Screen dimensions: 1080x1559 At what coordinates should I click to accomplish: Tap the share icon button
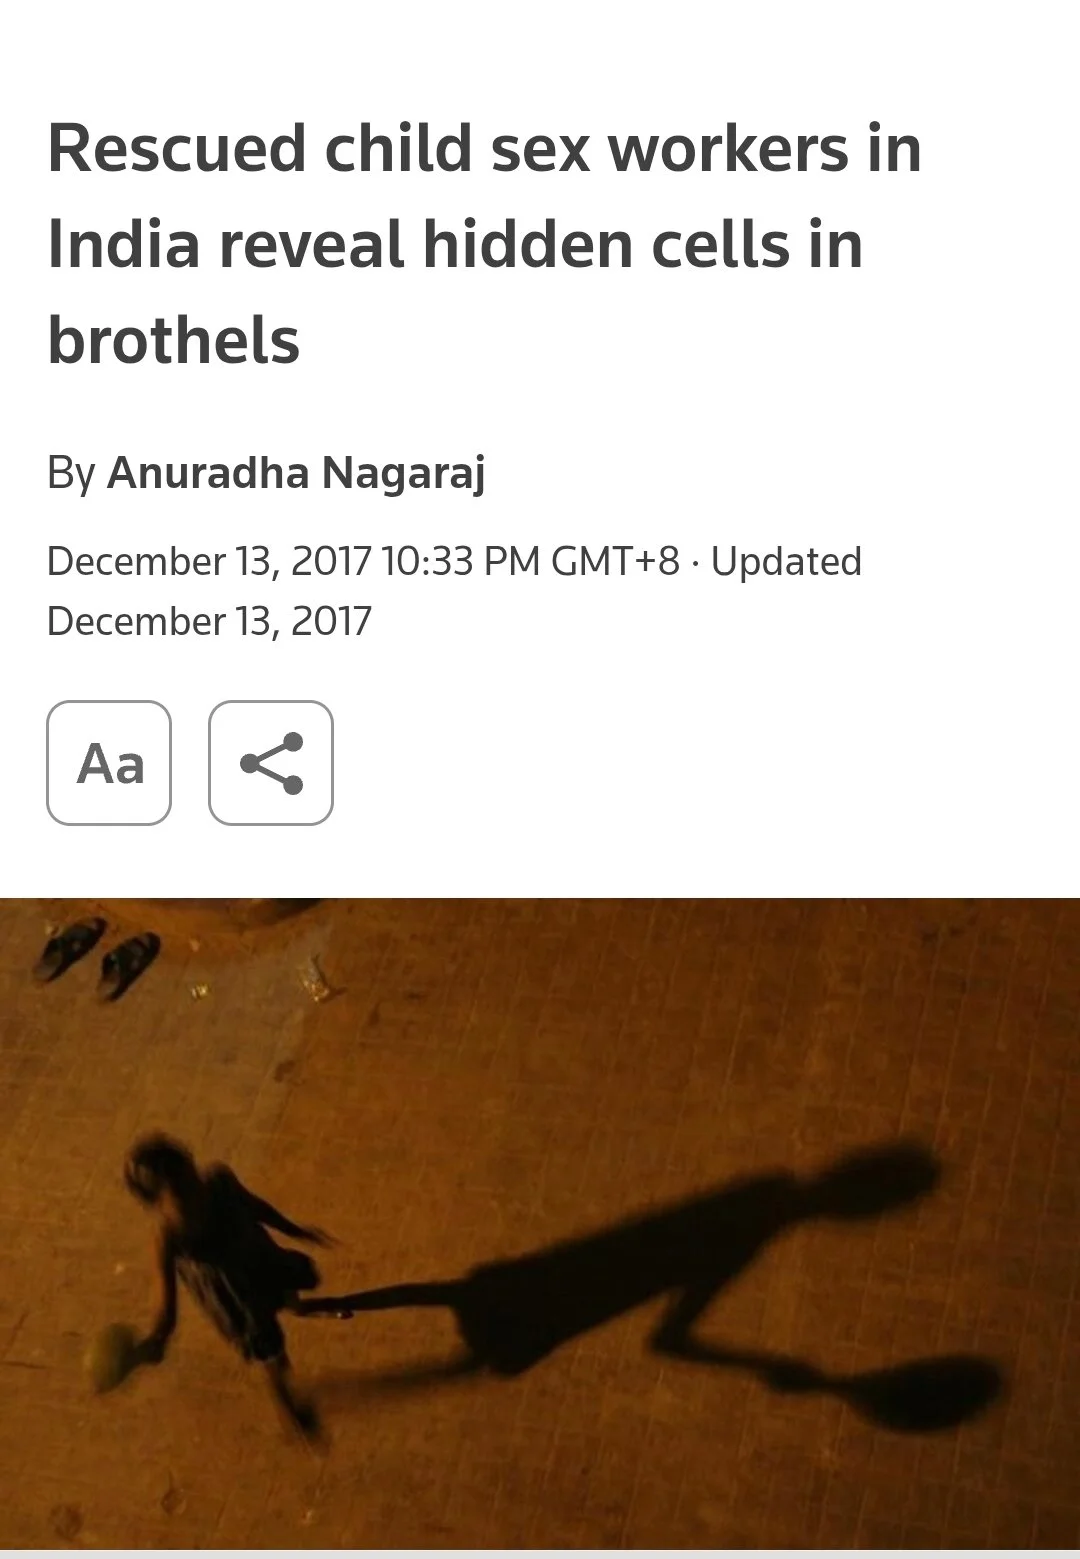point(271,763)
